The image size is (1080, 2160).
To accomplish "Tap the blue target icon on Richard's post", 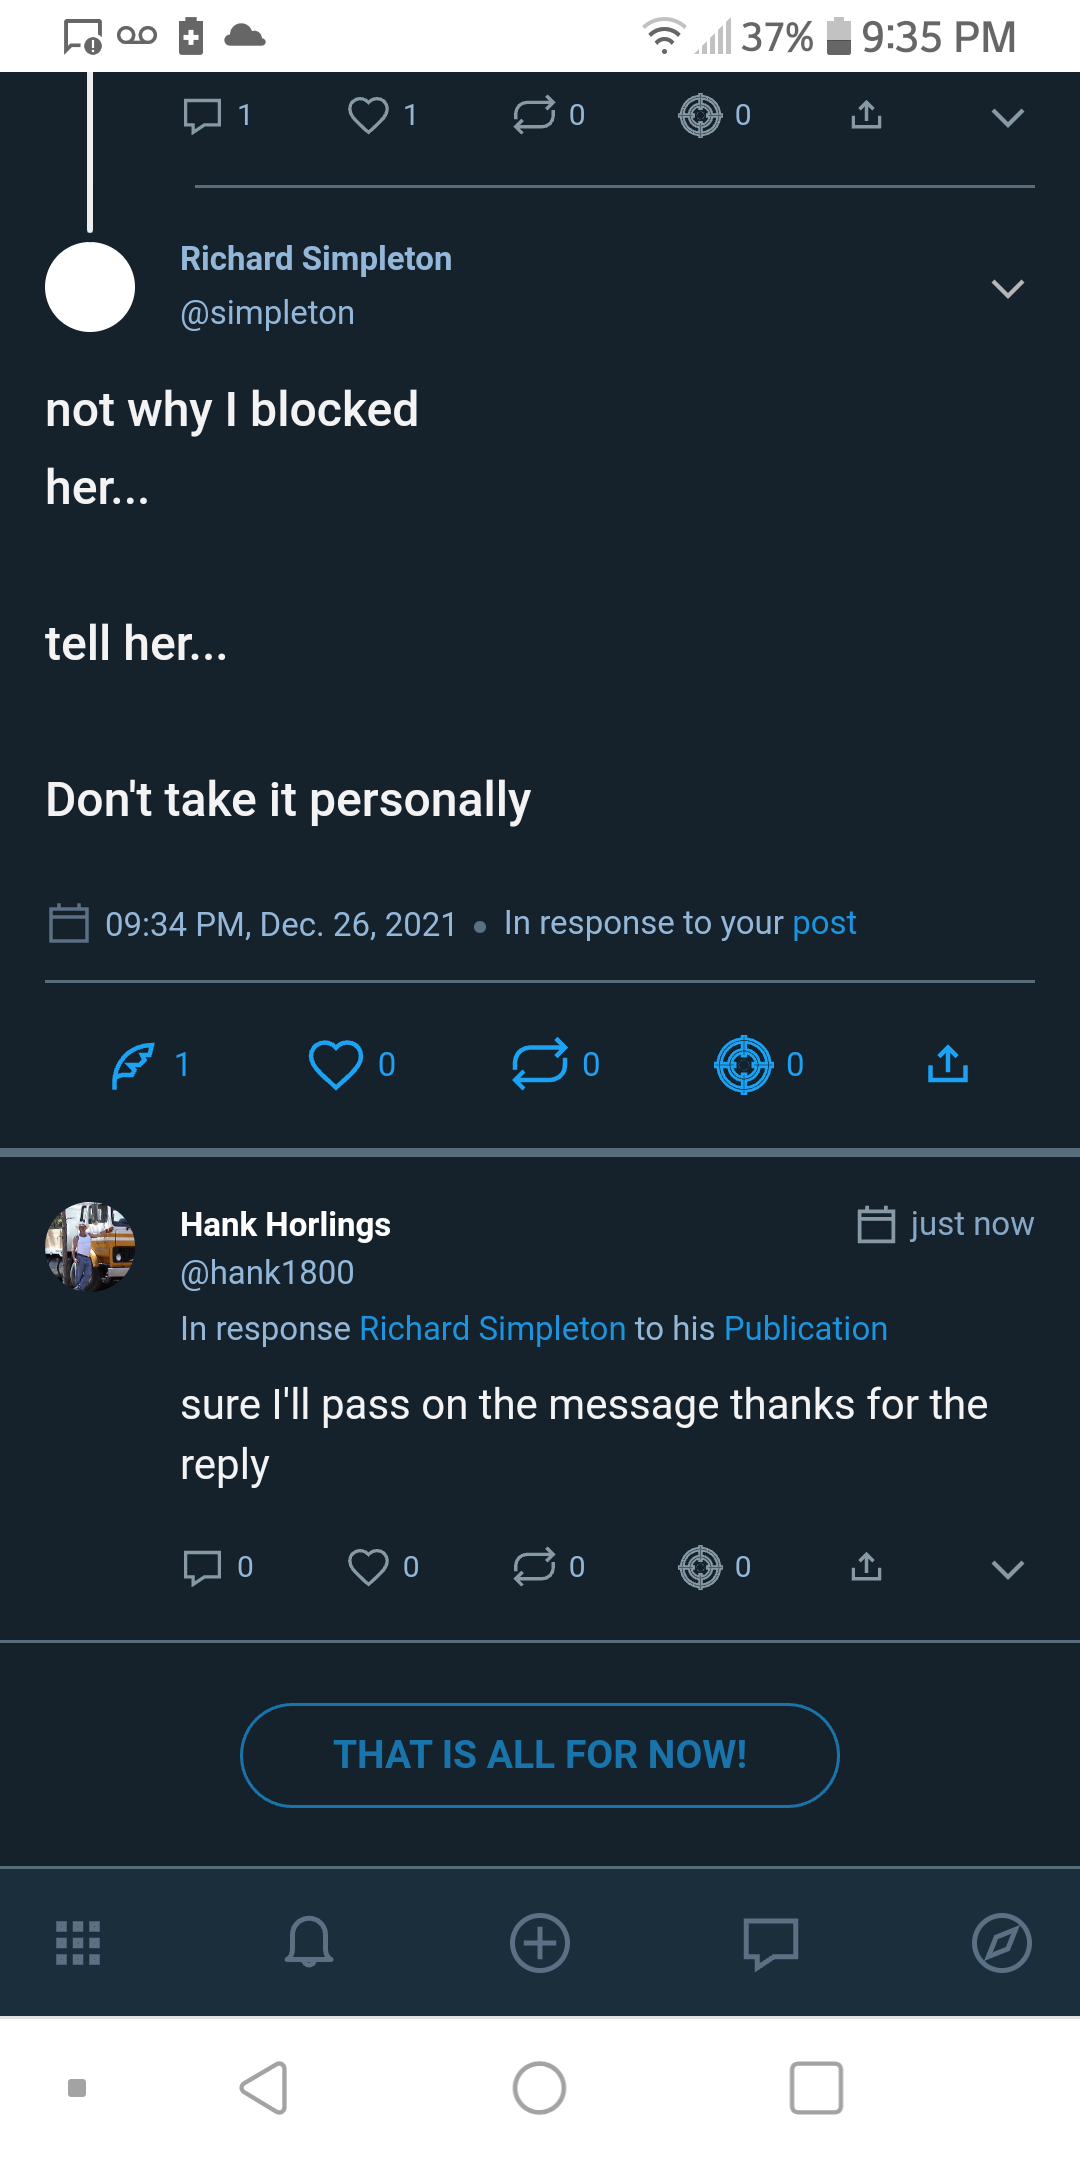I will click(x=744, y=1065).
